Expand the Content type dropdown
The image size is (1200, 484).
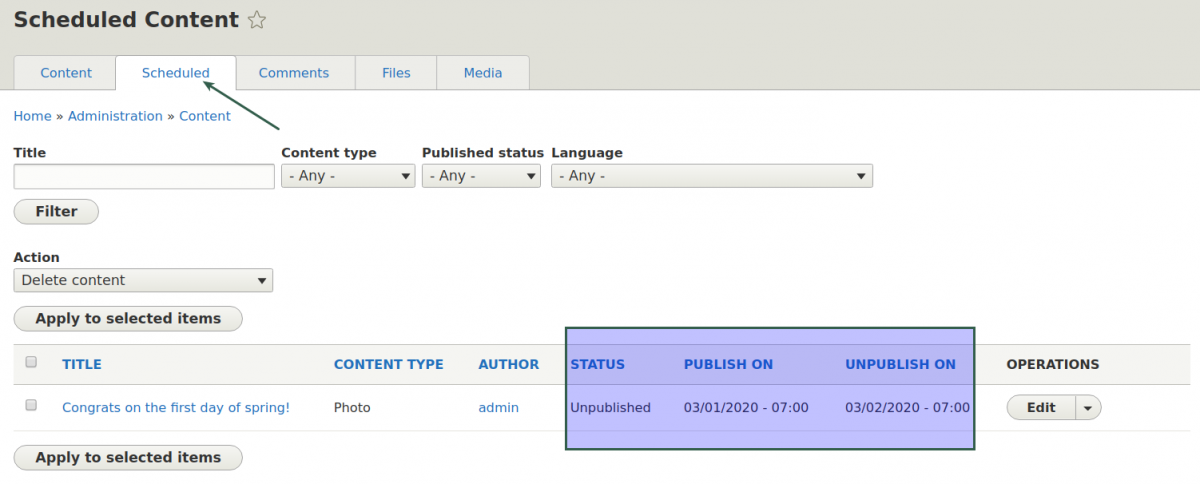(348, 176)
